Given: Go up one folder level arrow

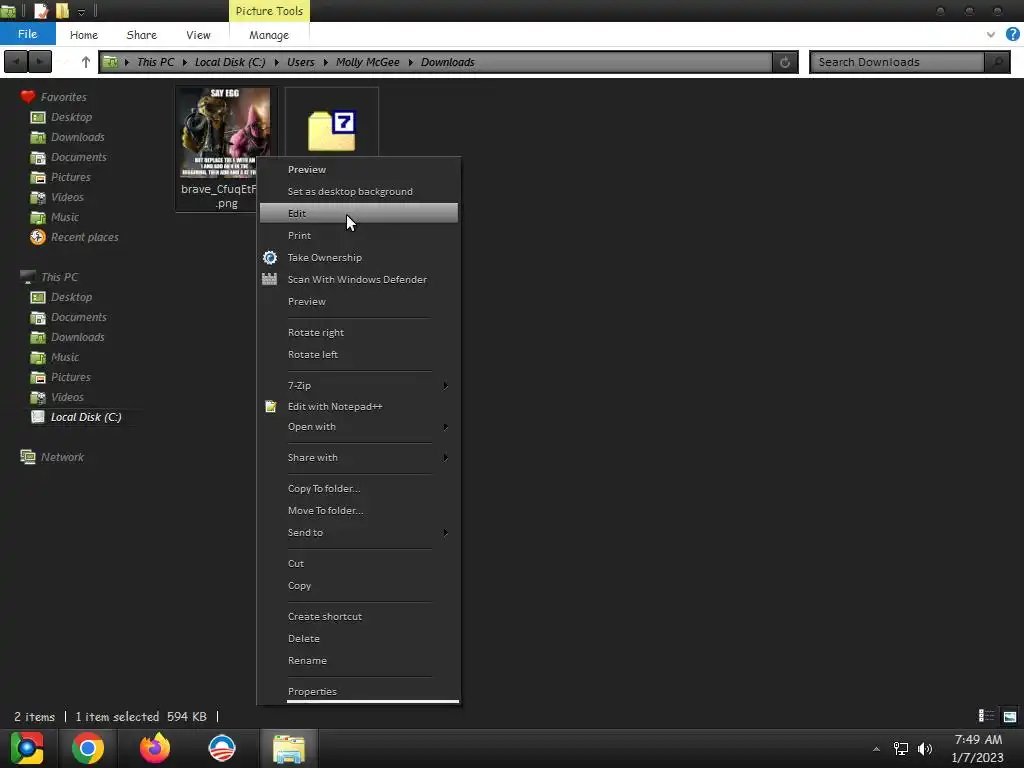Looking at the screenshot, I should click(x=86, y=62).
